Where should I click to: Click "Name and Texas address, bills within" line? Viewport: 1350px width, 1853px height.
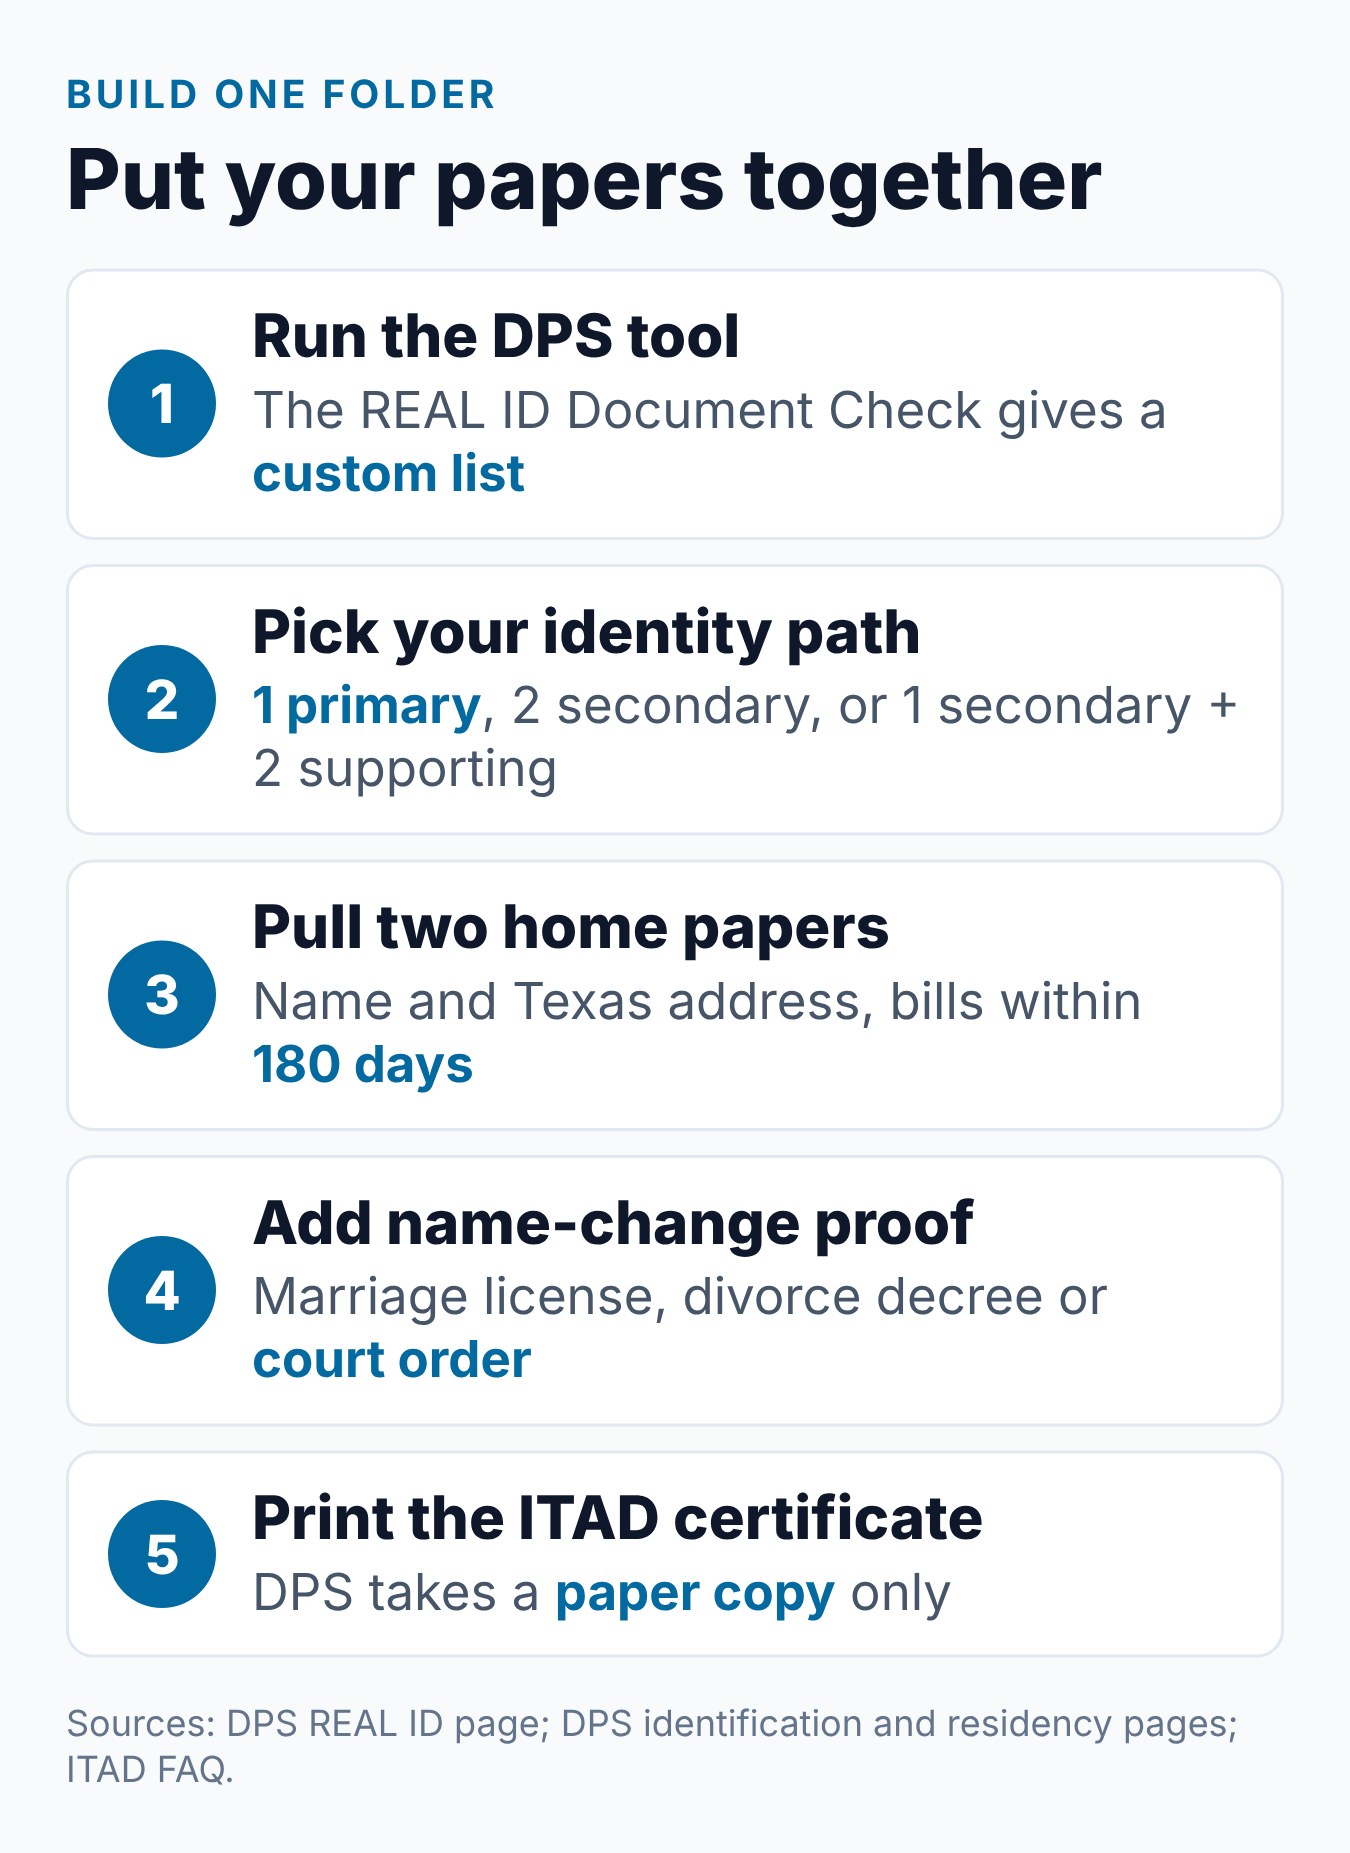point(697,1002)
